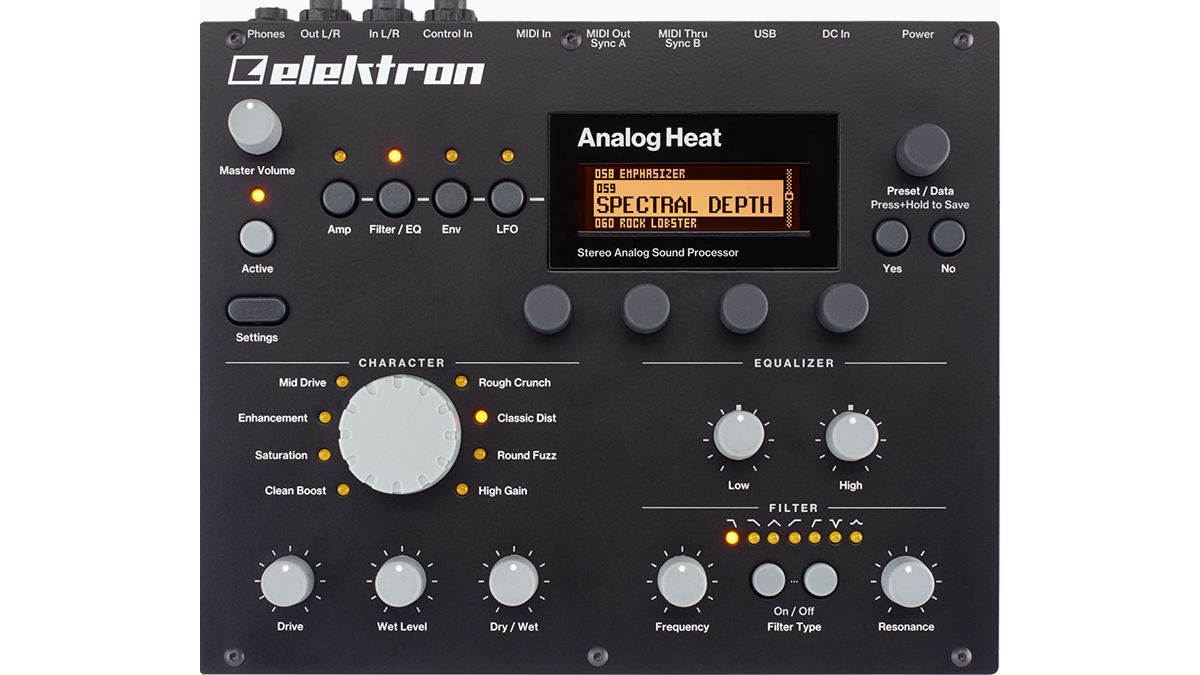Enable the On / Off filter switch
The width and height of the screenshot is (1200, 675).
[768, 579]
